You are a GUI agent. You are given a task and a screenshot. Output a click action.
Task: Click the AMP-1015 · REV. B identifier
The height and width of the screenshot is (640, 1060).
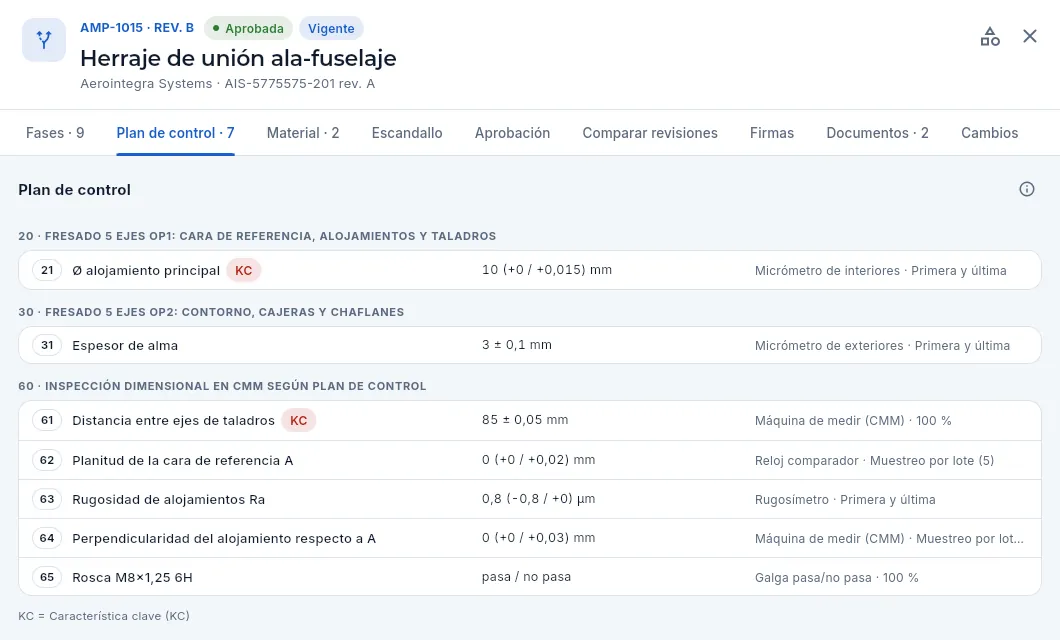pyautogui.click(x=137, y=28)
